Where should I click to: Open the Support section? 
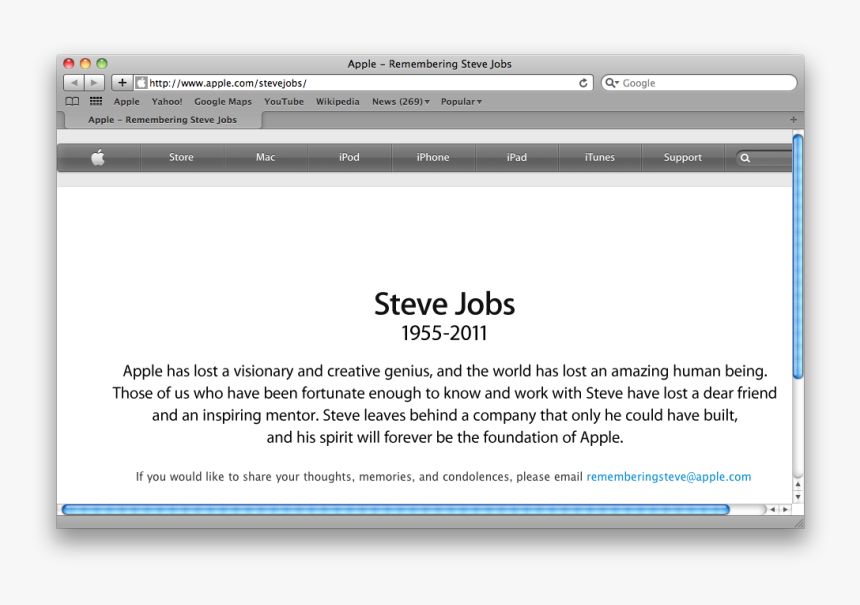click(683, 157)
